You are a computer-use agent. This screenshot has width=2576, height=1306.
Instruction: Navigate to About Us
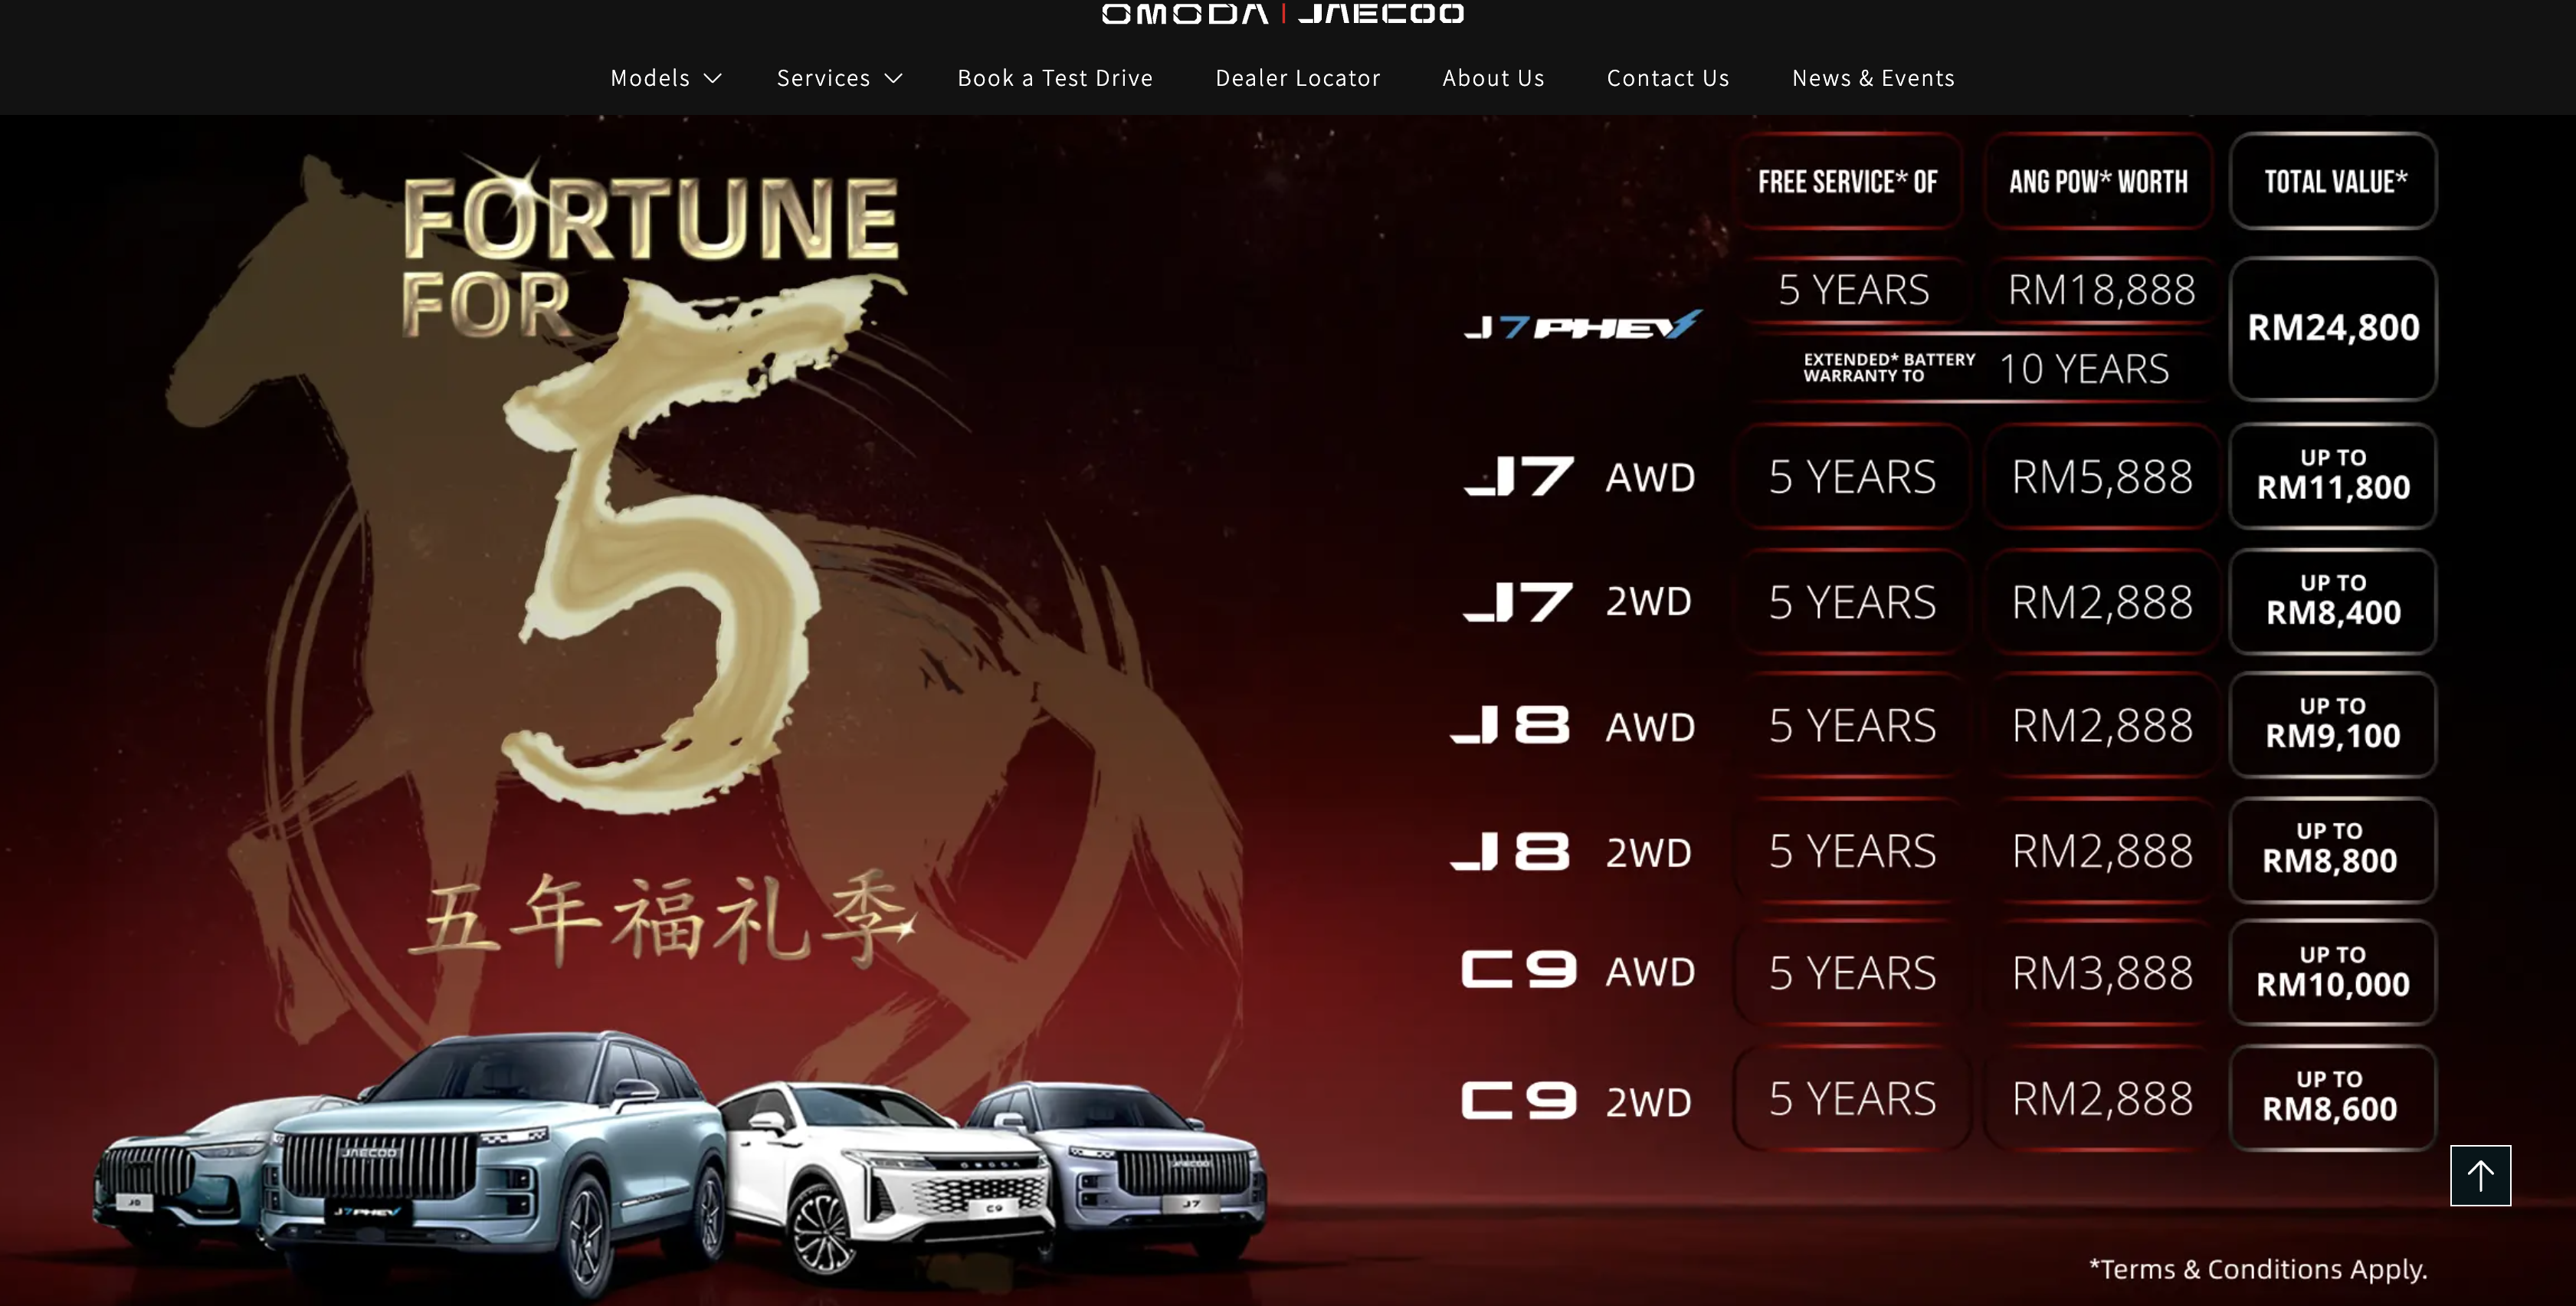click(x=1492, y=78)
